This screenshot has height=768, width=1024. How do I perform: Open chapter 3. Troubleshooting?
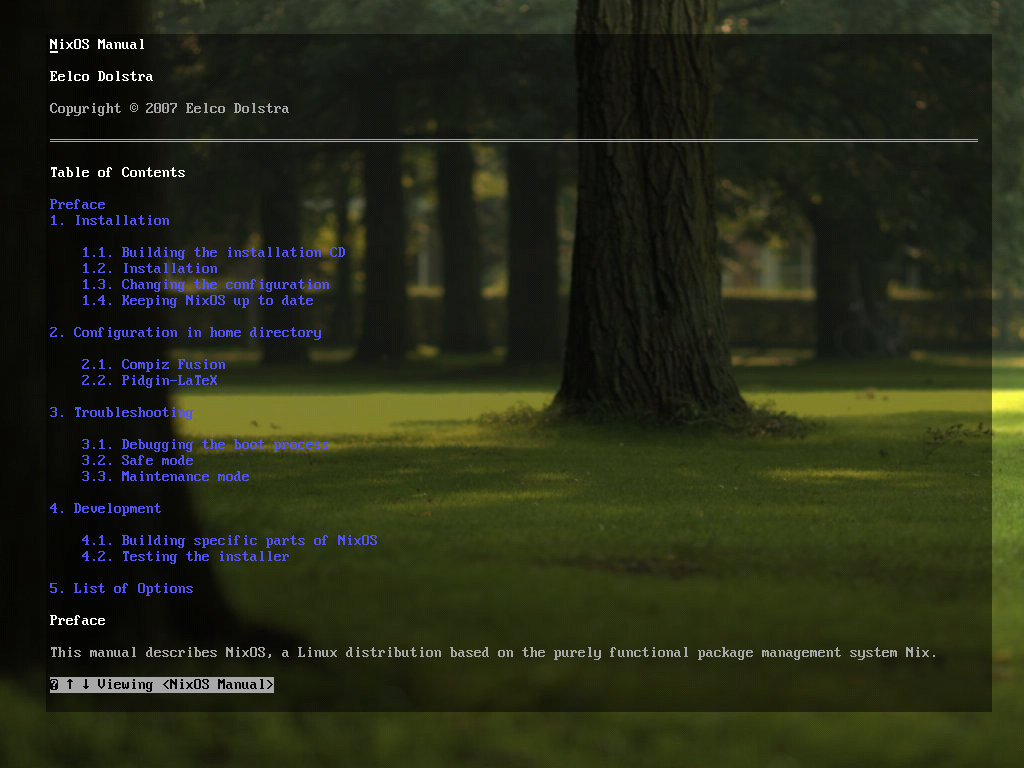[x=121, y=412]
